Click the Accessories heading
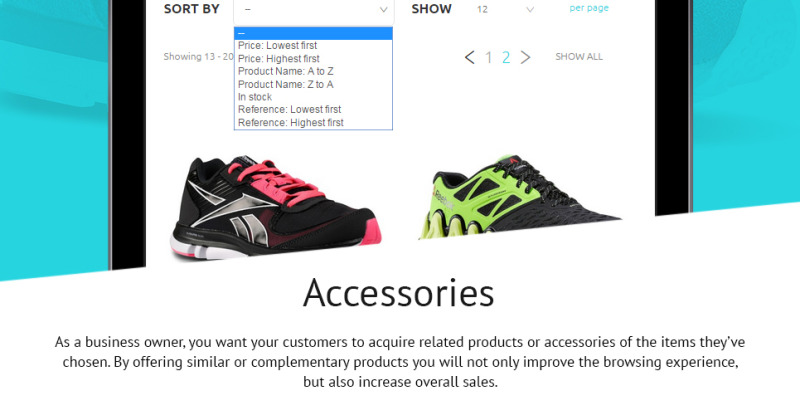Screen dimensions: 800x415 tap(398, 292)
